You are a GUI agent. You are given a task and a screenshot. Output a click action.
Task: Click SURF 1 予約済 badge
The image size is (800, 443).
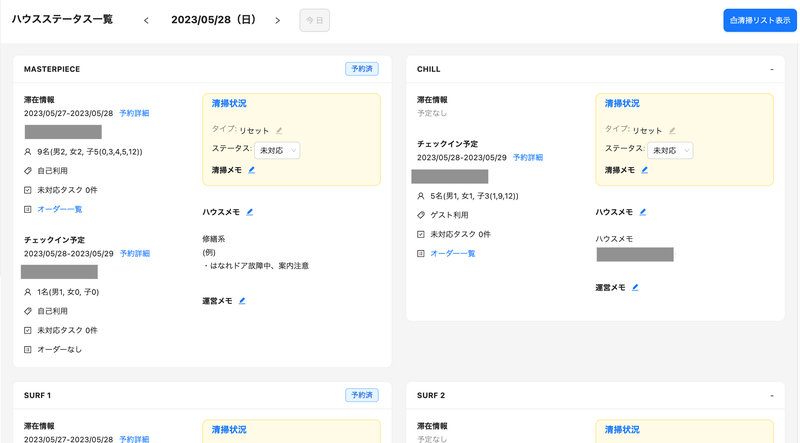tap(362, 395)
